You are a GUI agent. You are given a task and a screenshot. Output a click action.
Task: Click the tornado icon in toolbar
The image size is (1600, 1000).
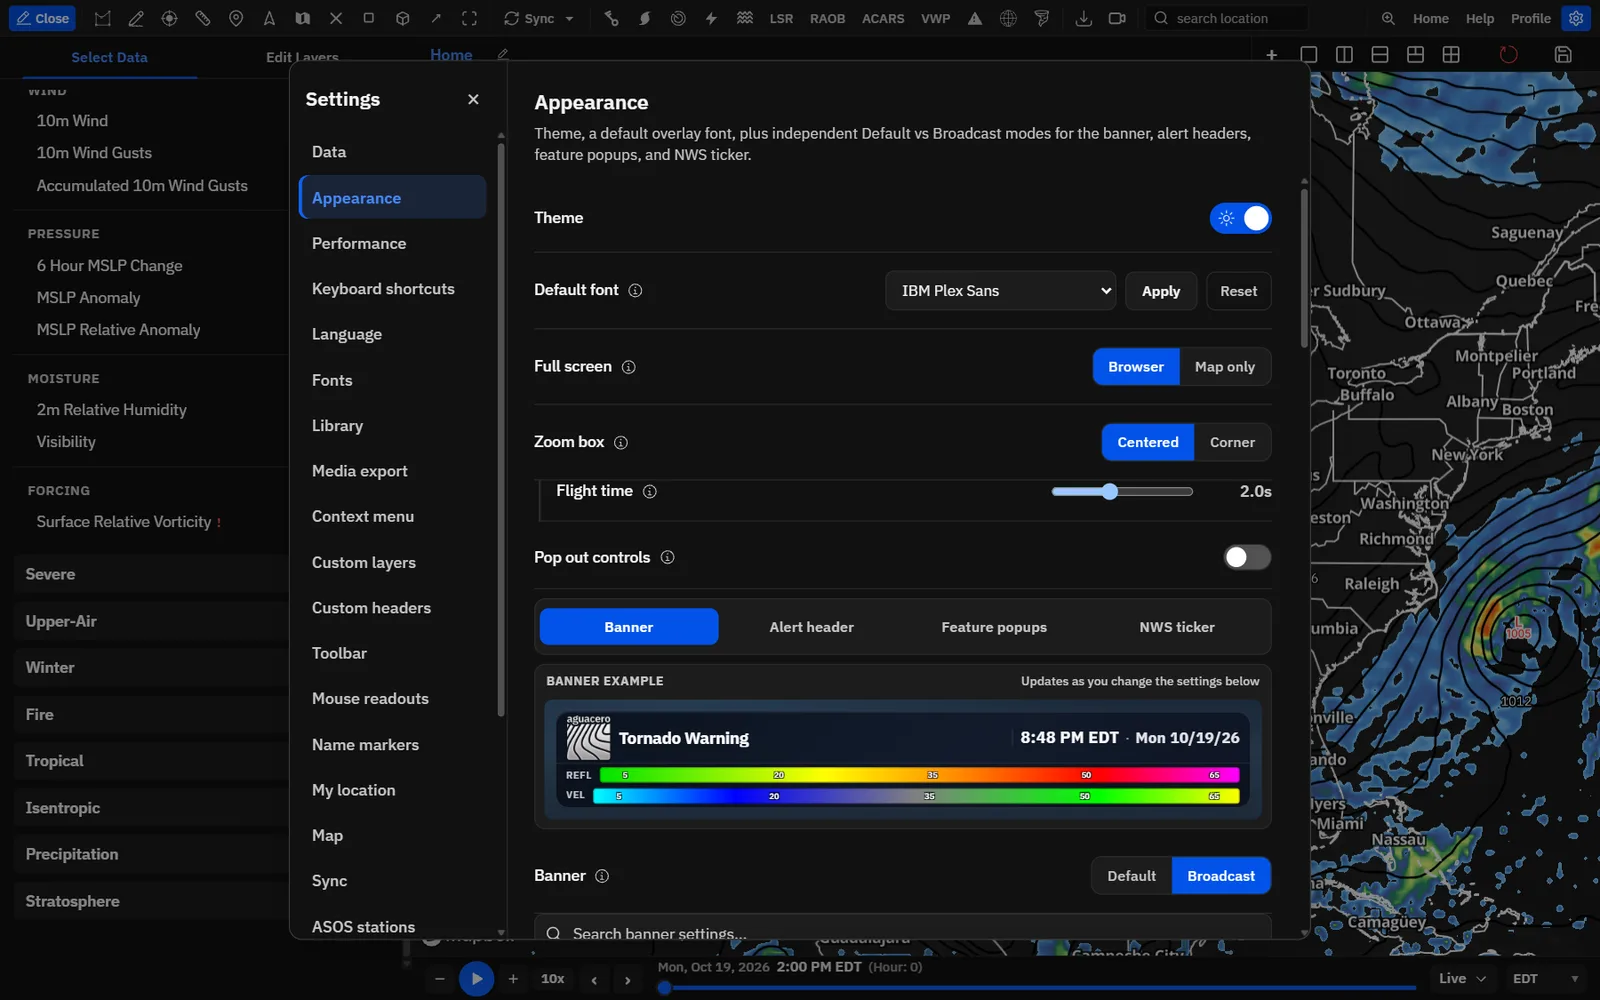coord(1042,18)
